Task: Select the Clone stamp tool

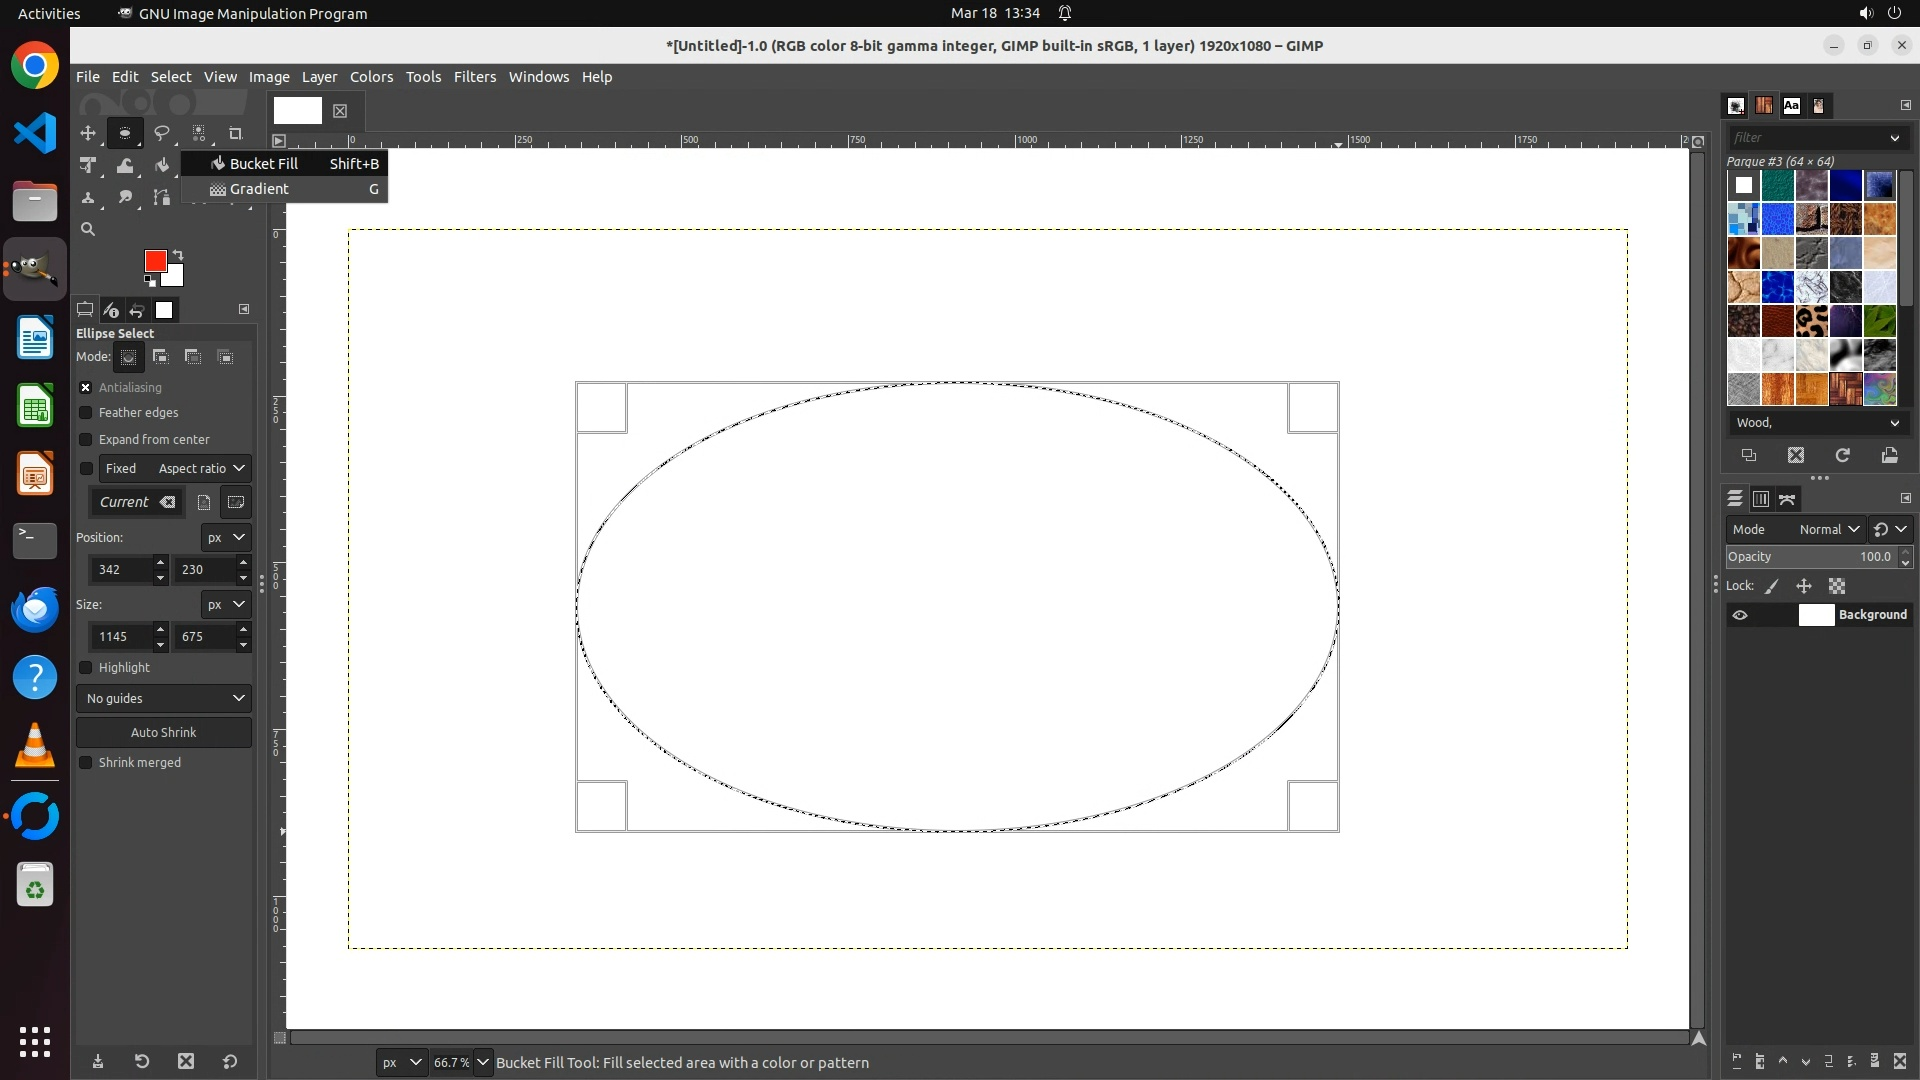Action: pyautogui.click(x=88, y=197)
